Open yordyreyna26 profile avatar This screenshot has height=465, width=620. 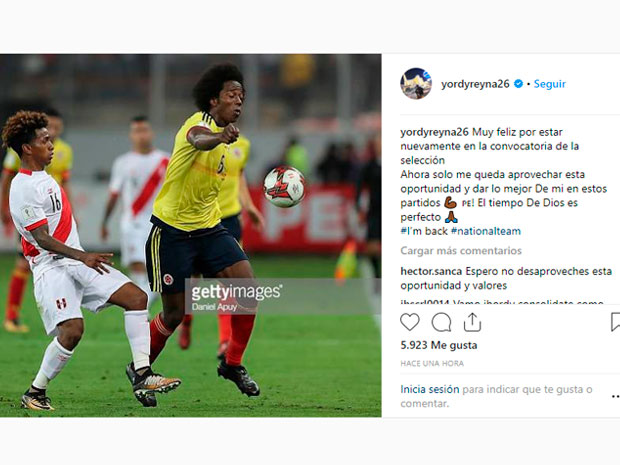[x=416, y=83]
